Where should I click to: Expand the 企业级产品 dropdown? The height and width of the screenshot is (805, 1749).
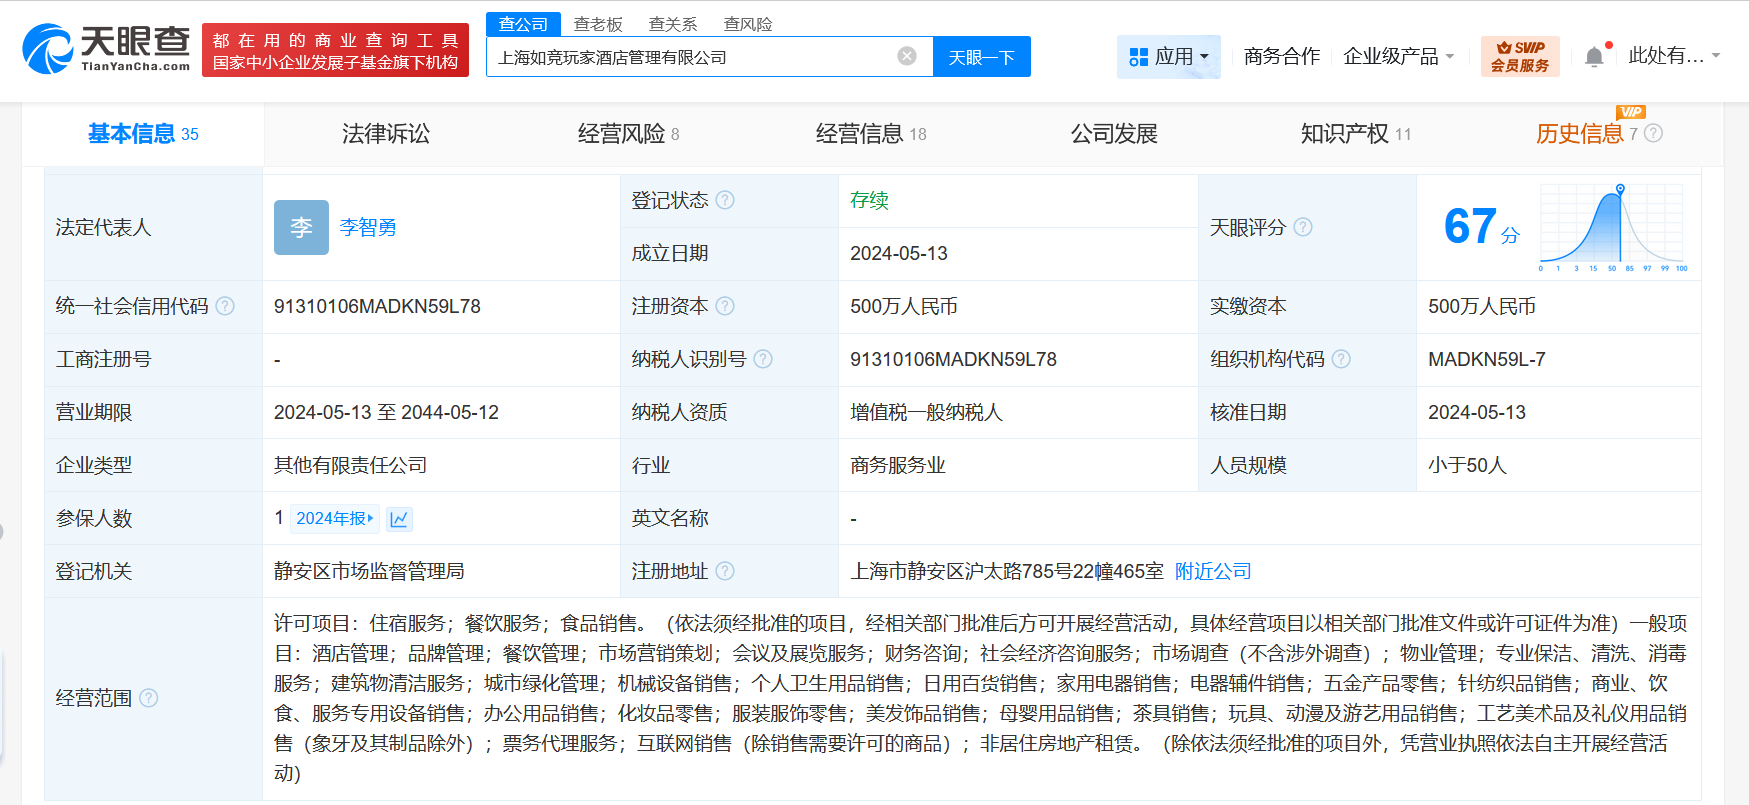pos(1397,57)
